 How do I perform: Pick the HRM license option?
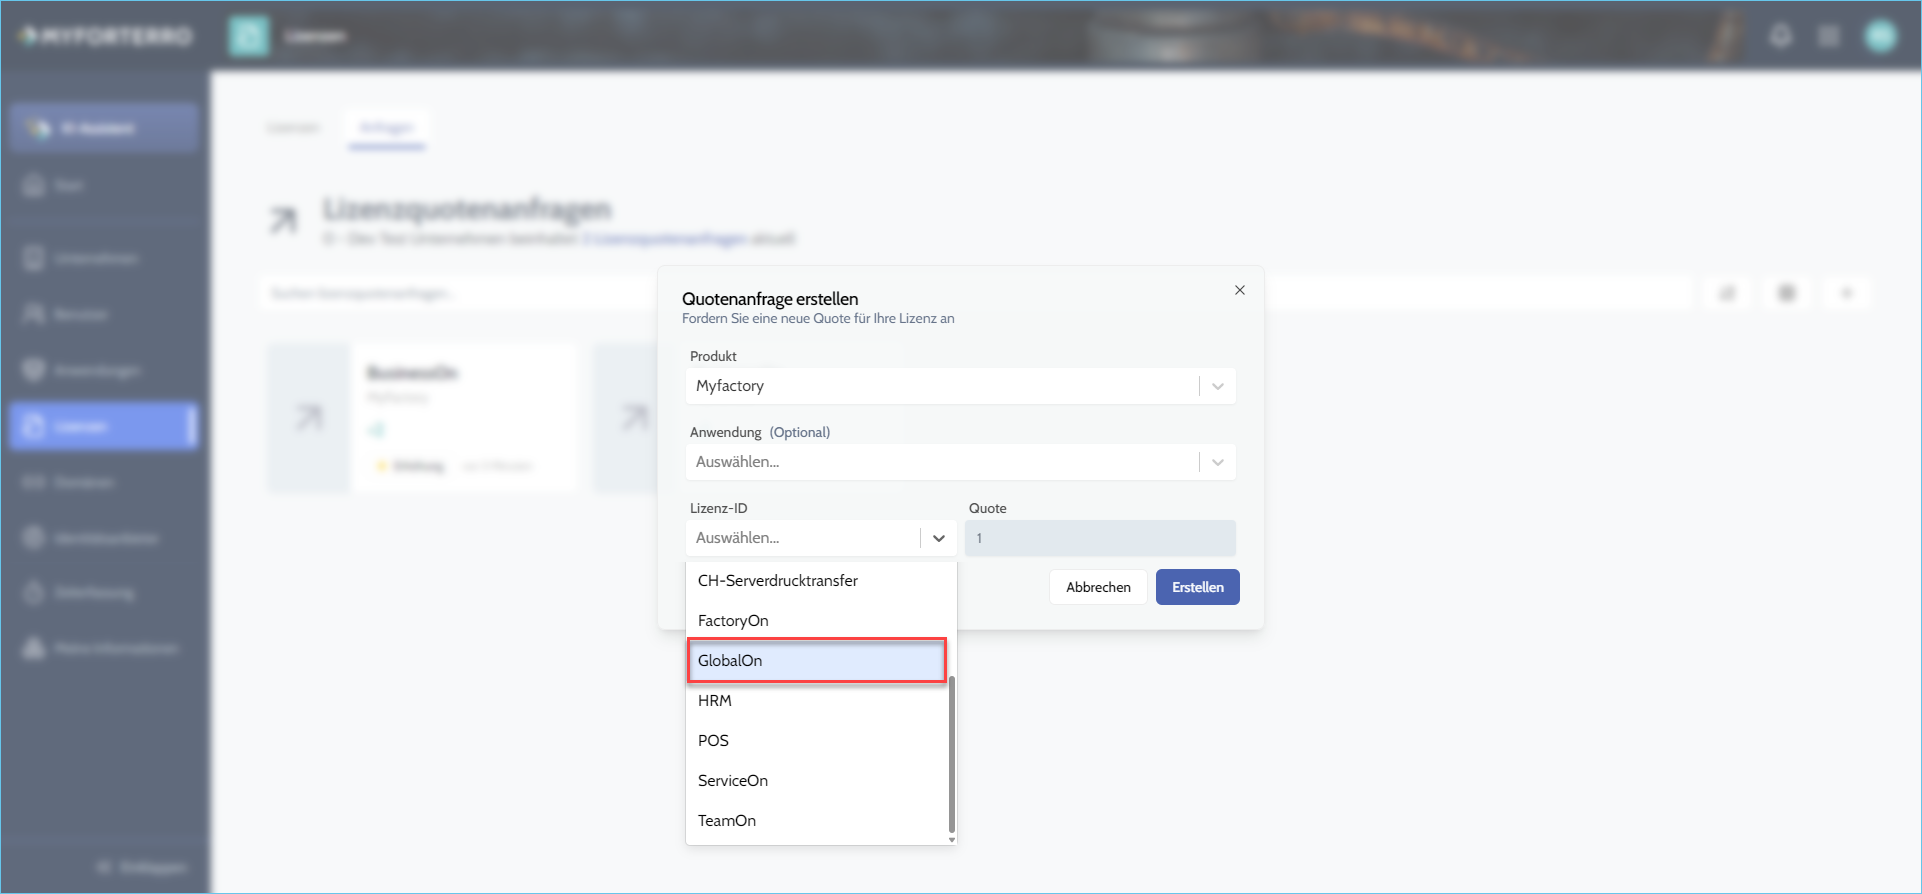pos(816,701)
